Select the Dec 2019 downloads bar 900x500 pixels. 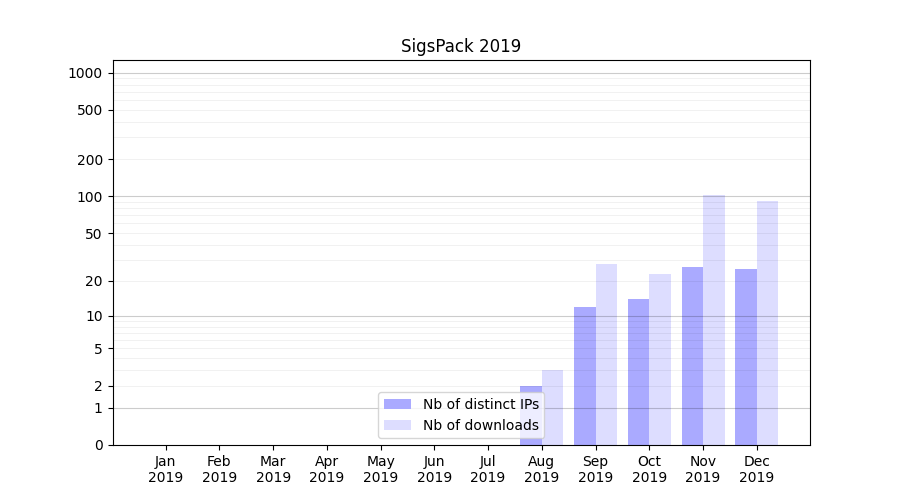(767, 322)
